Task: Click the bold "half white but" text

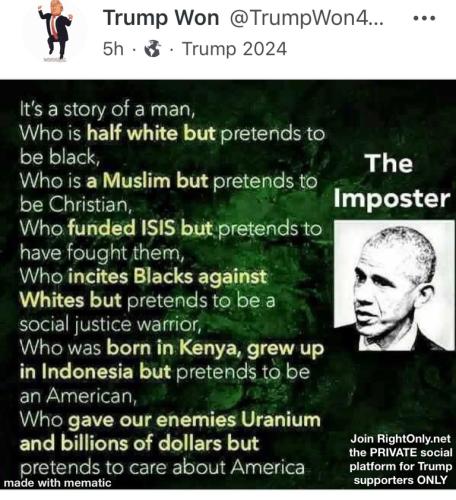Action: [151, 133]
